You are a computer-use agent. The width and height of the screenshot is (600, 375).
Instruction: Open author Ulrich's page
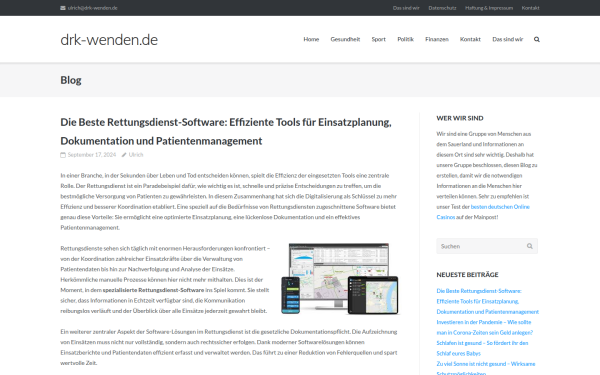point(136,155)
